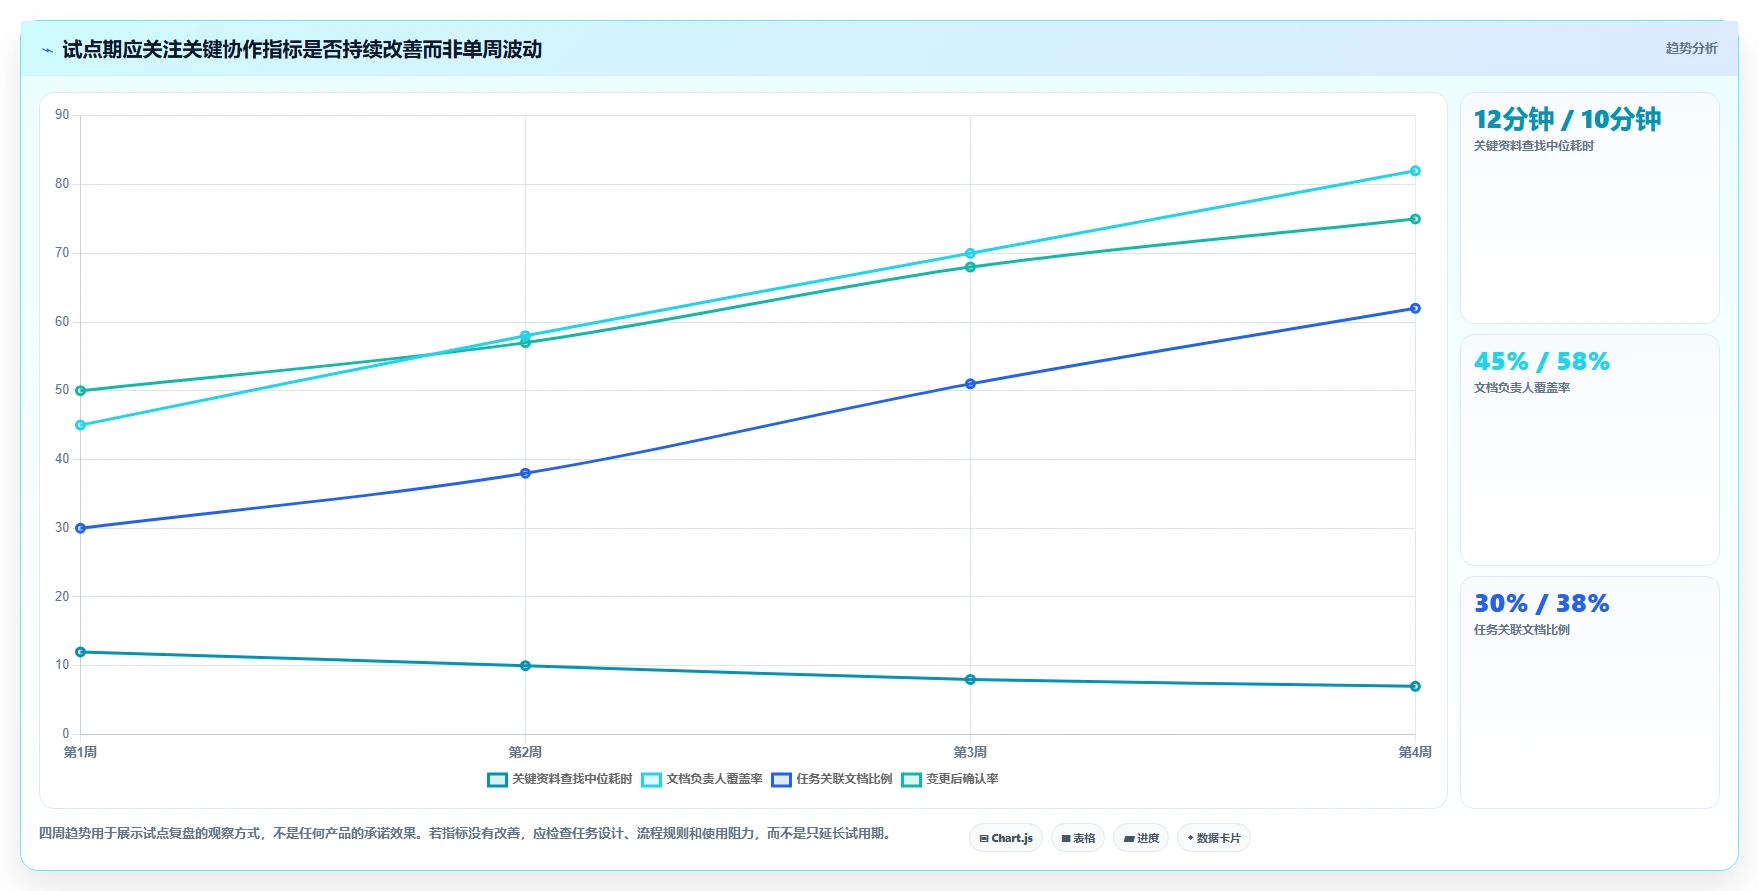Toggle the 关键资料查找中位耗时 legend item
Image resolution: width=1759 pixels, height=891 pixels.
560,779
